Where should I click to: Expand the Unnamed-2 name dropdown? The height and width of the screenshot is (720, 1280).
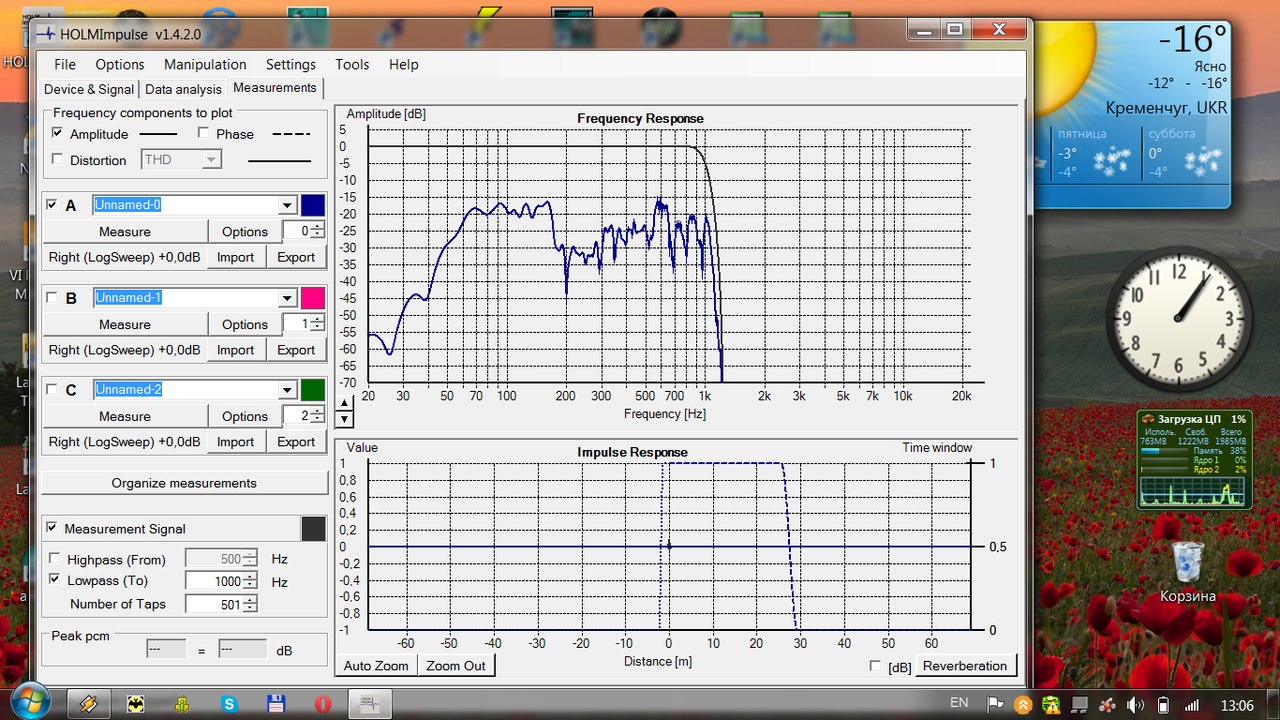287,389
